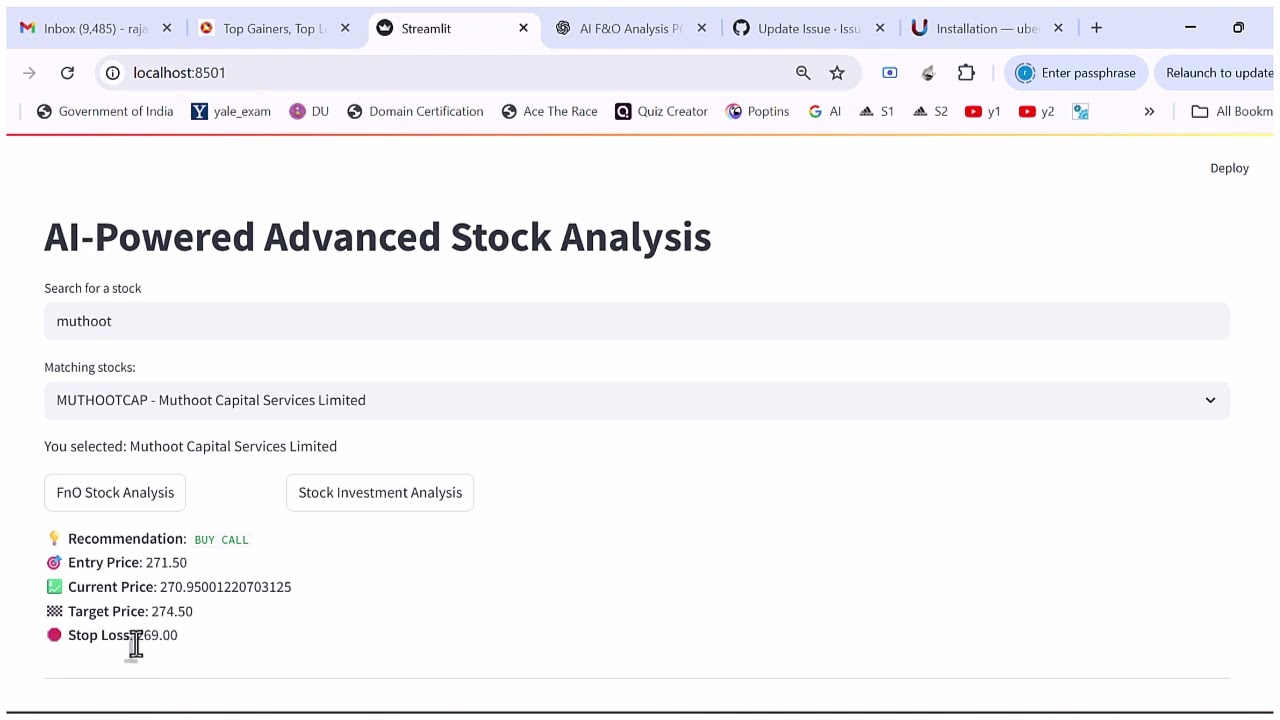Click Enter passphrase profile button
The image size is (1280, 720).
pos(1076,73)
